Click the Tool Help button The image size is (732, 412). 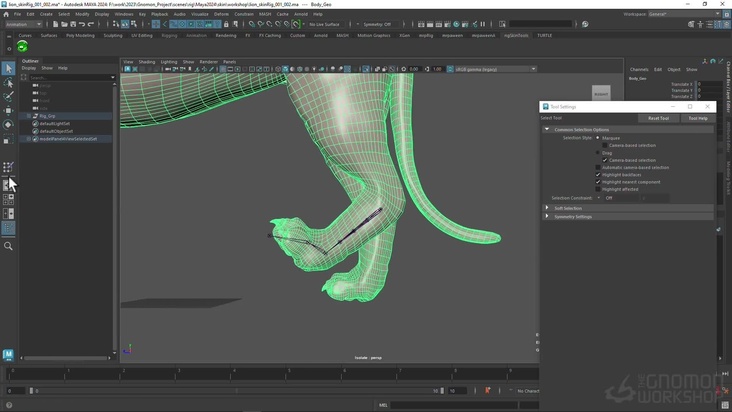(x=697, y=118)
